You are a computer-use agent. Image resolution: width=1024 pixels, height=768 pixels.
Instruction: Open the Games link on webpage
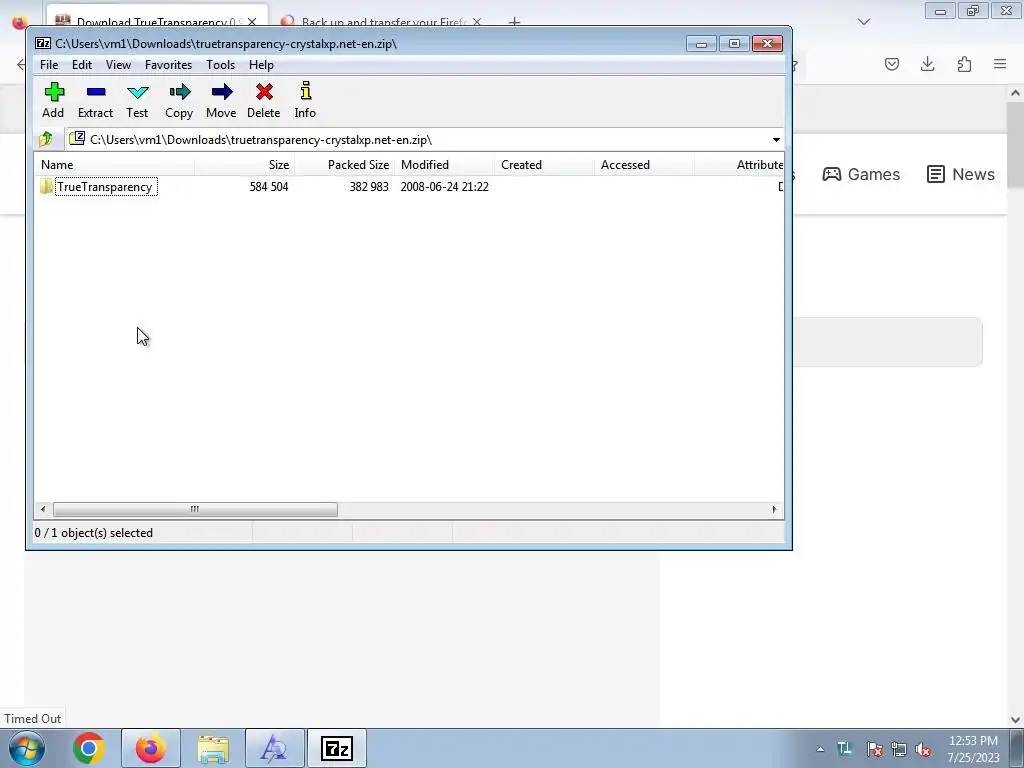point(861,174)
